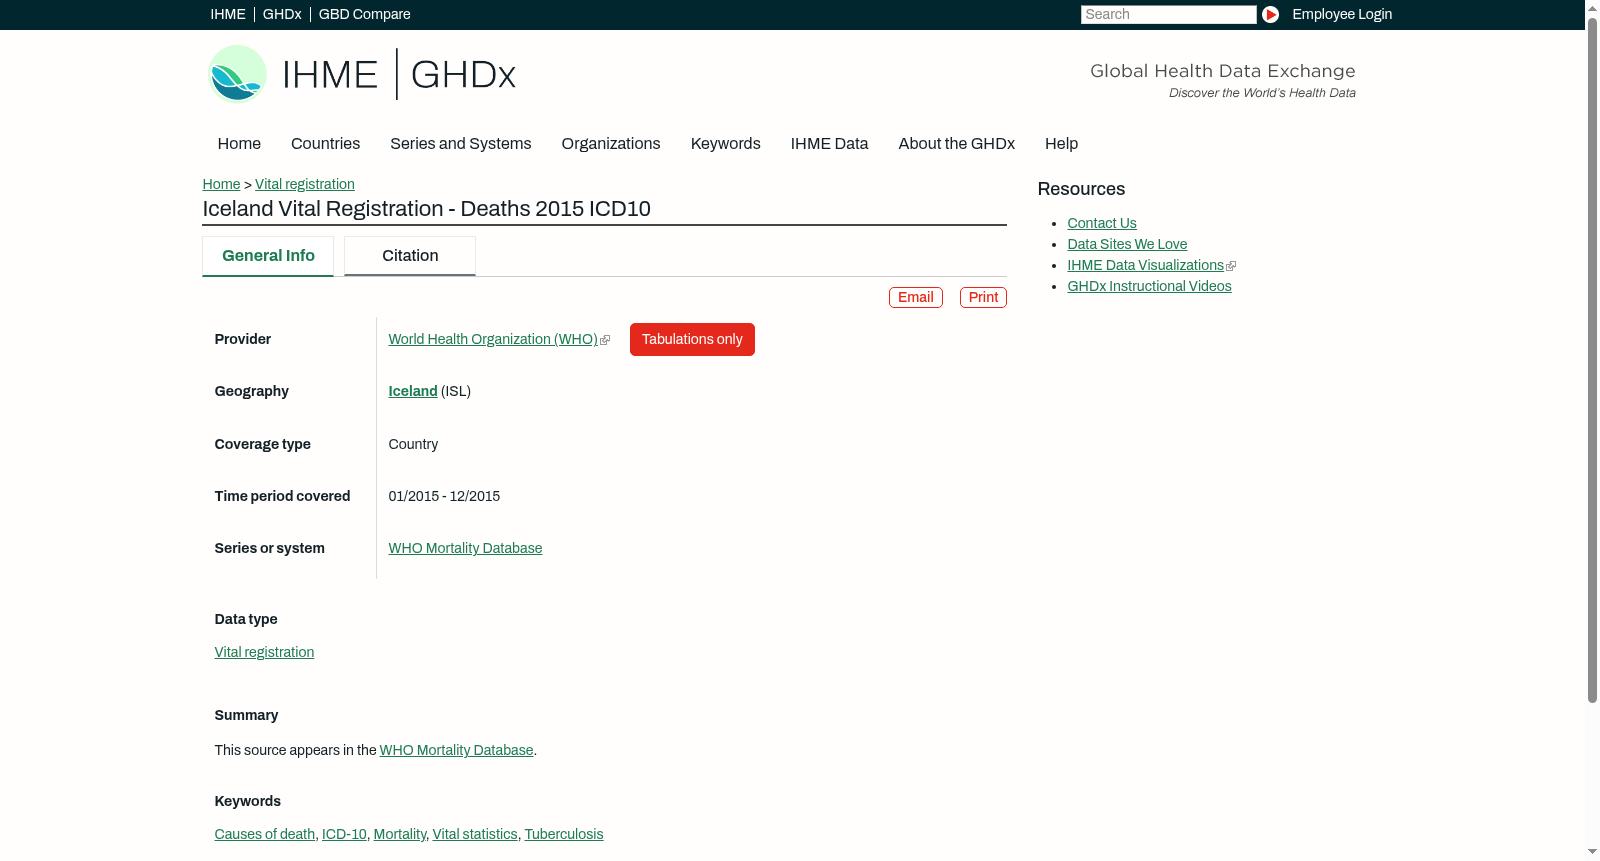This screenshot has height=861, width=1600.
Task: Click the Home breadcrumb link
Action: pos(221,184)
